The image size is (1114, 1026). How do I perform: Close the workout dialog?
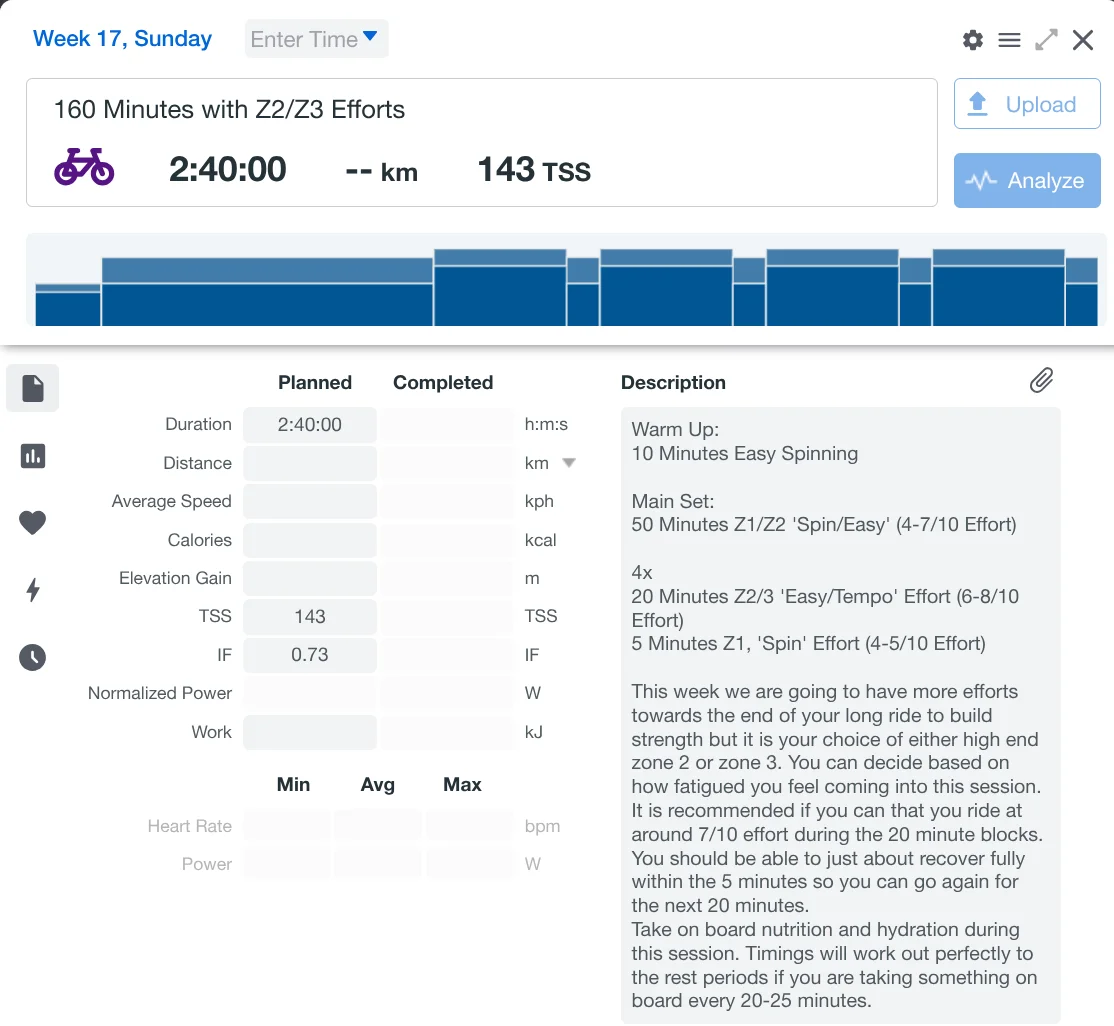pos(1083,40)
